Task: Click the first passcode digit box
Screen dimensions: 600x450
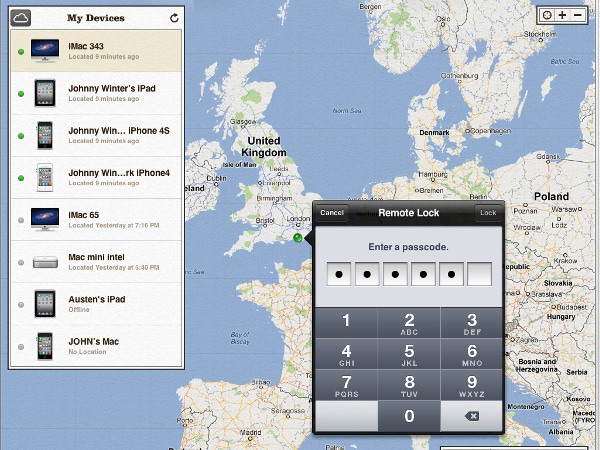Action: (x=339, y=274)
